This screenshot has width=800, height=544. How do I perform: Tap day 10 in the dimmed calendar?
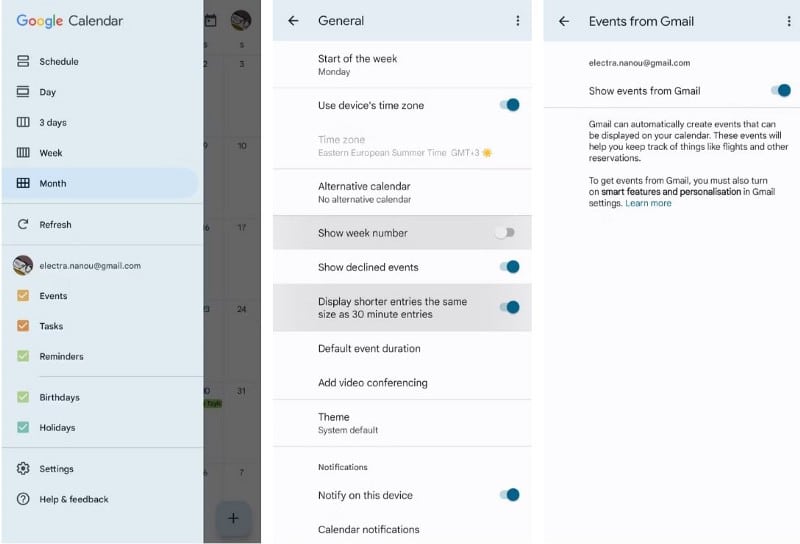[241, 146]
